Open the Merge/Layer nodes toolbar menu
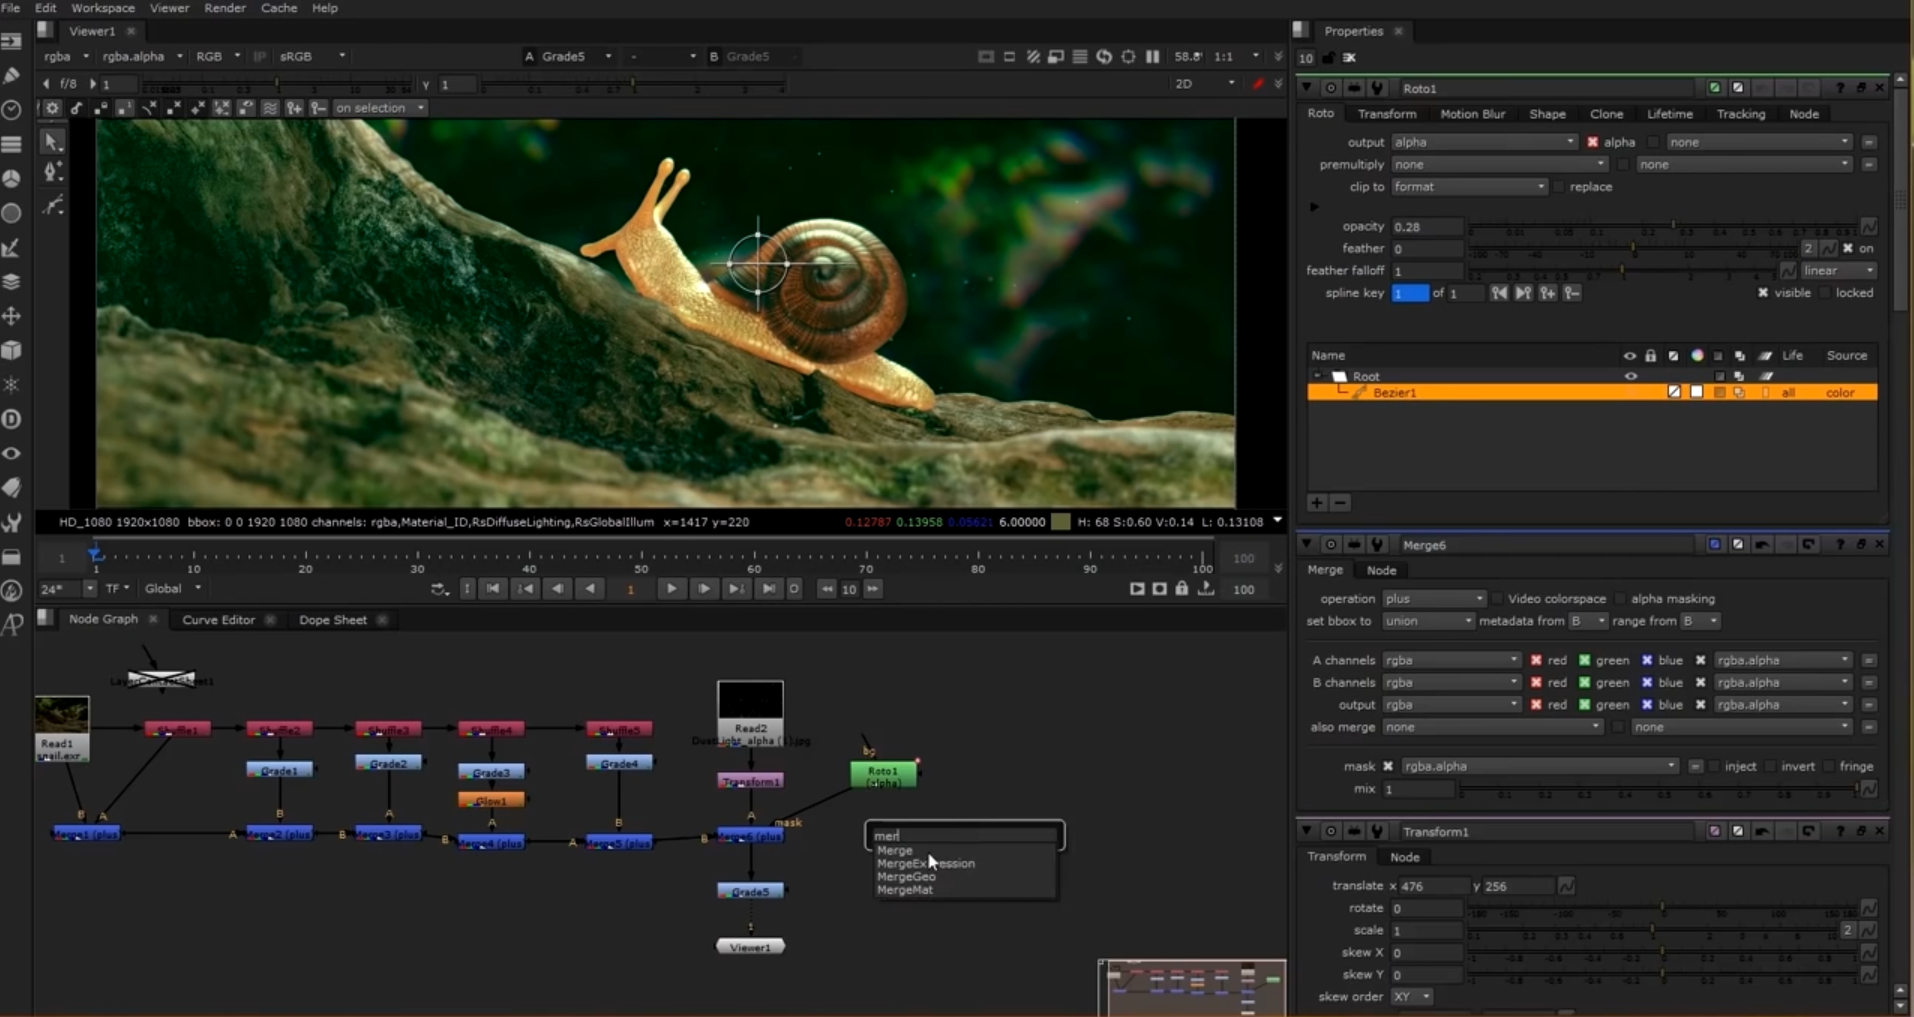 [12, 282]
